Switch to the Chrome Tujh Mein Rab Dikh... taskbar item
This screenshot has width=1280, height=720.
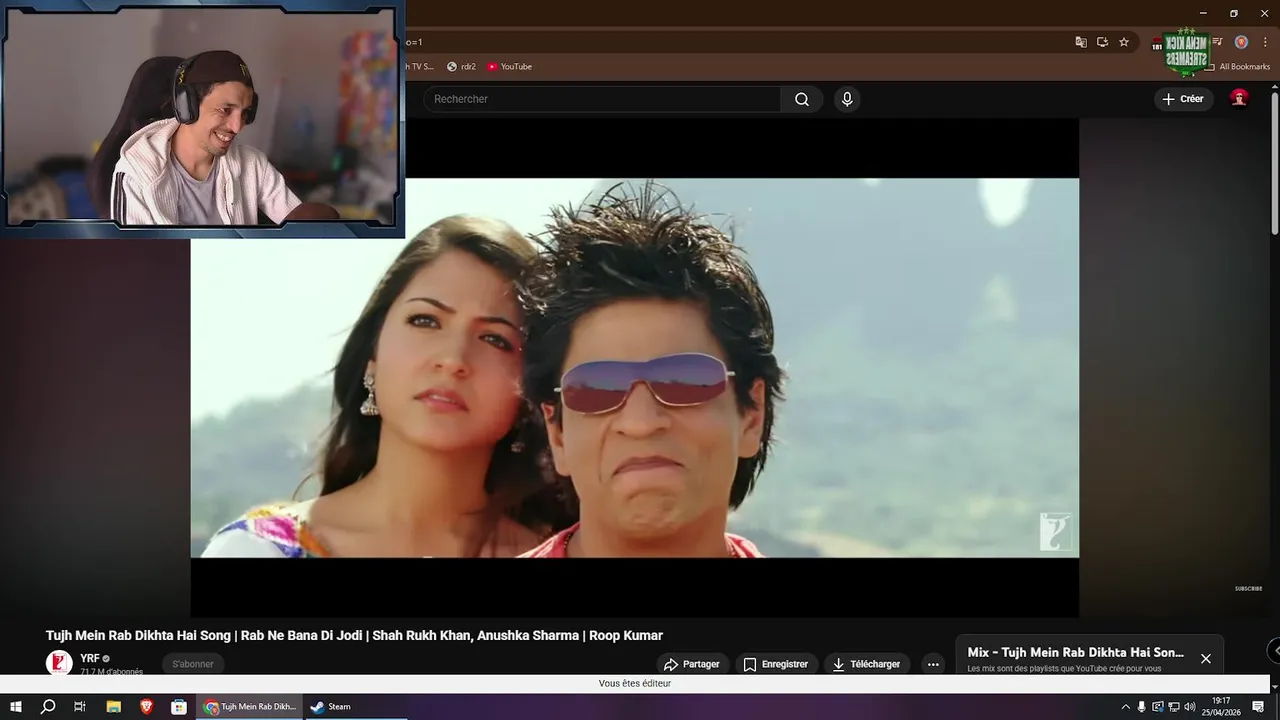click(250, 707)
